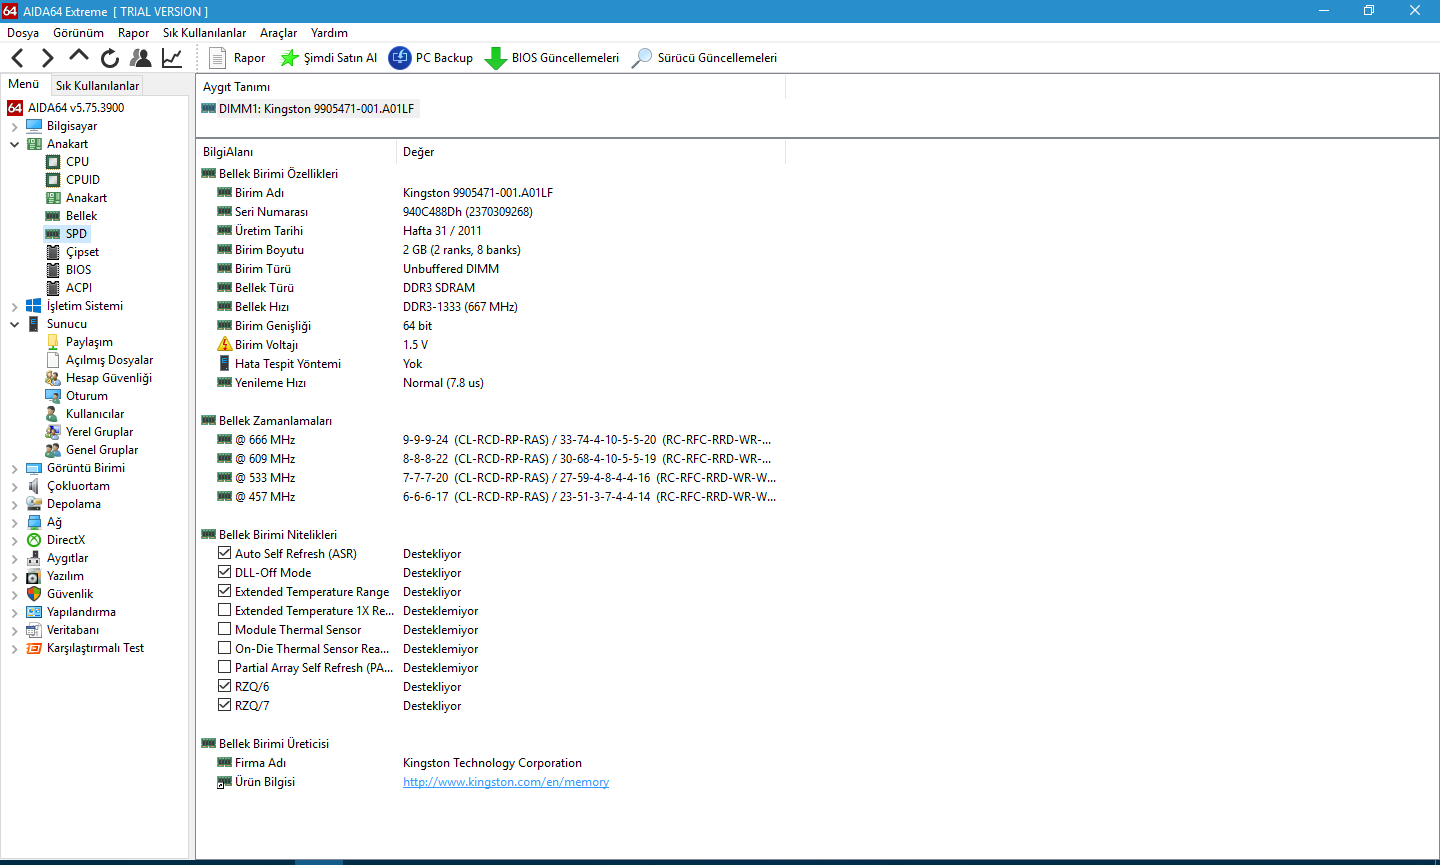The image size is (1440, 865).
Task: Open Sık Kullanılanlar menu
Action: [204, 33]
